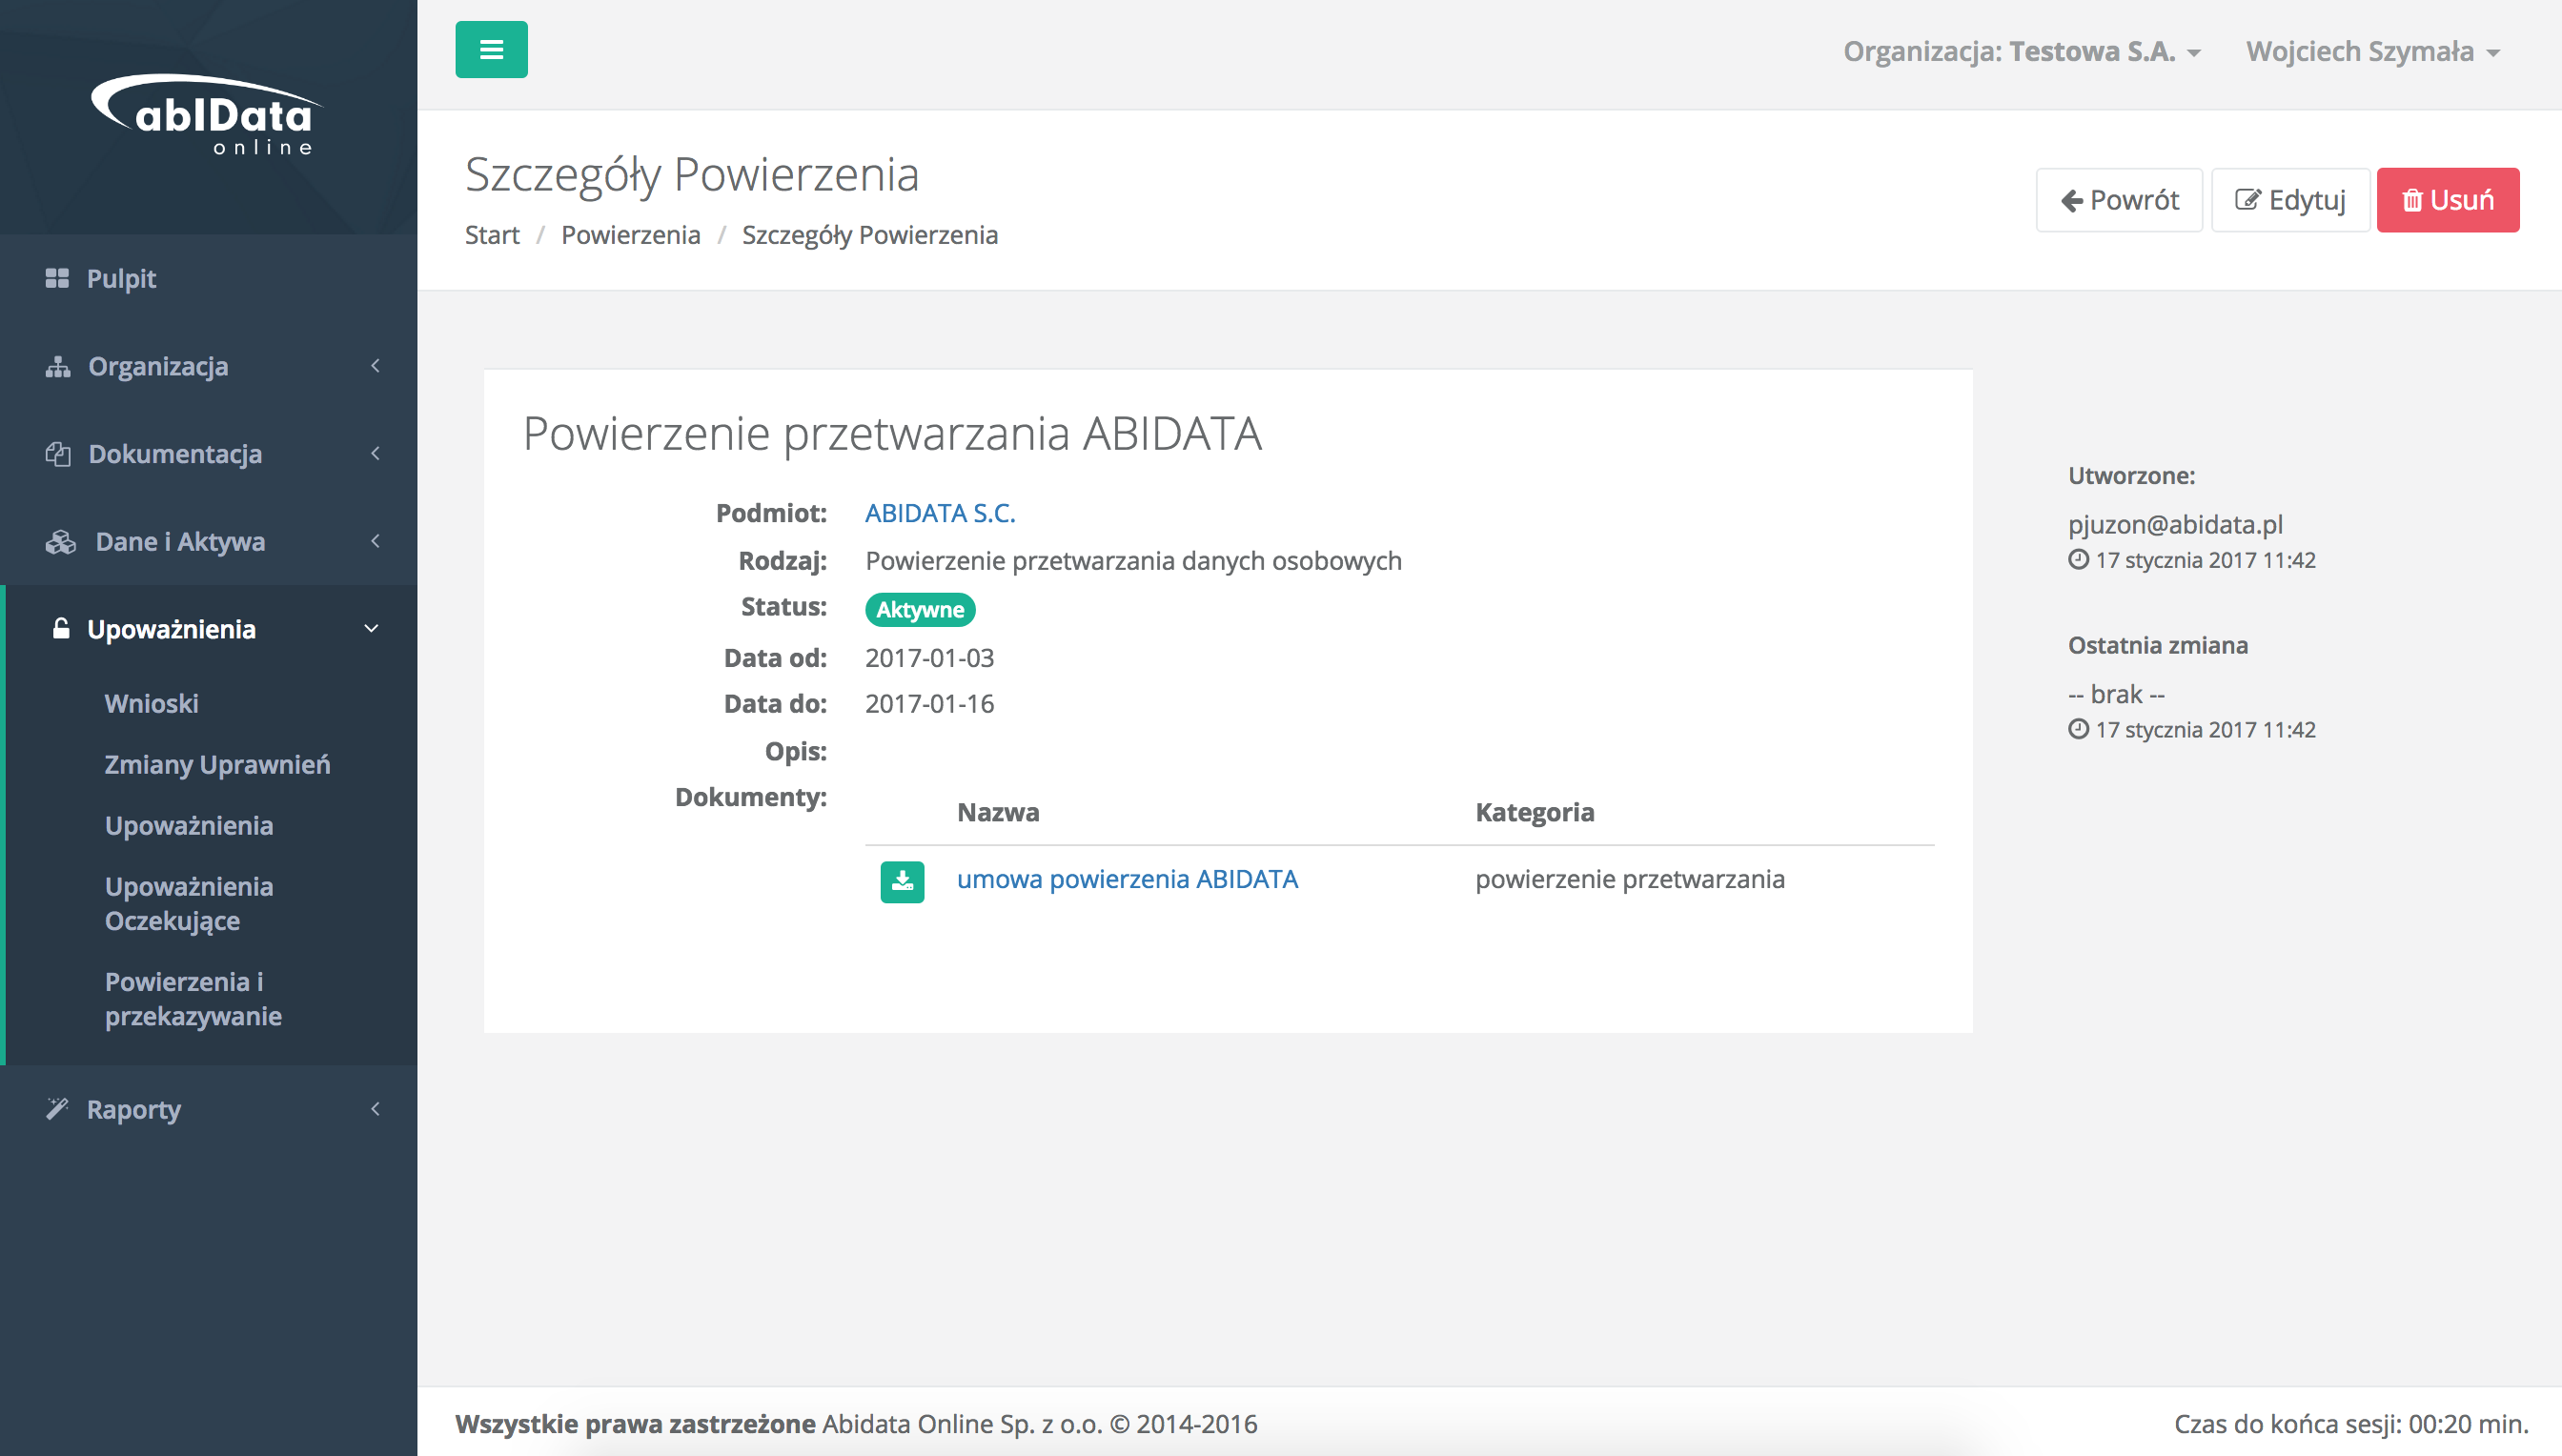Click the Edytuj edit button
Viewport: 2562px width, 1456px height.
click(2290, 200)
